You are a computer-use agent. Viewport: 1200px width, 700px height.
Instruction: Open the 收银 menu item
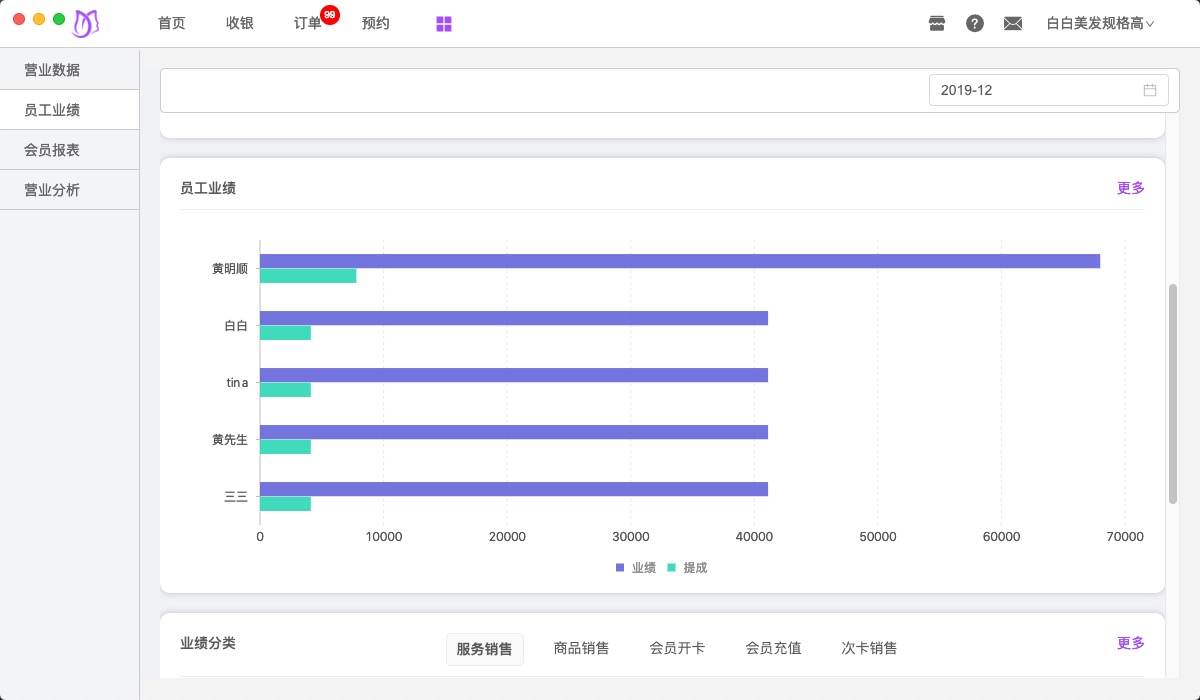point(240,22)
